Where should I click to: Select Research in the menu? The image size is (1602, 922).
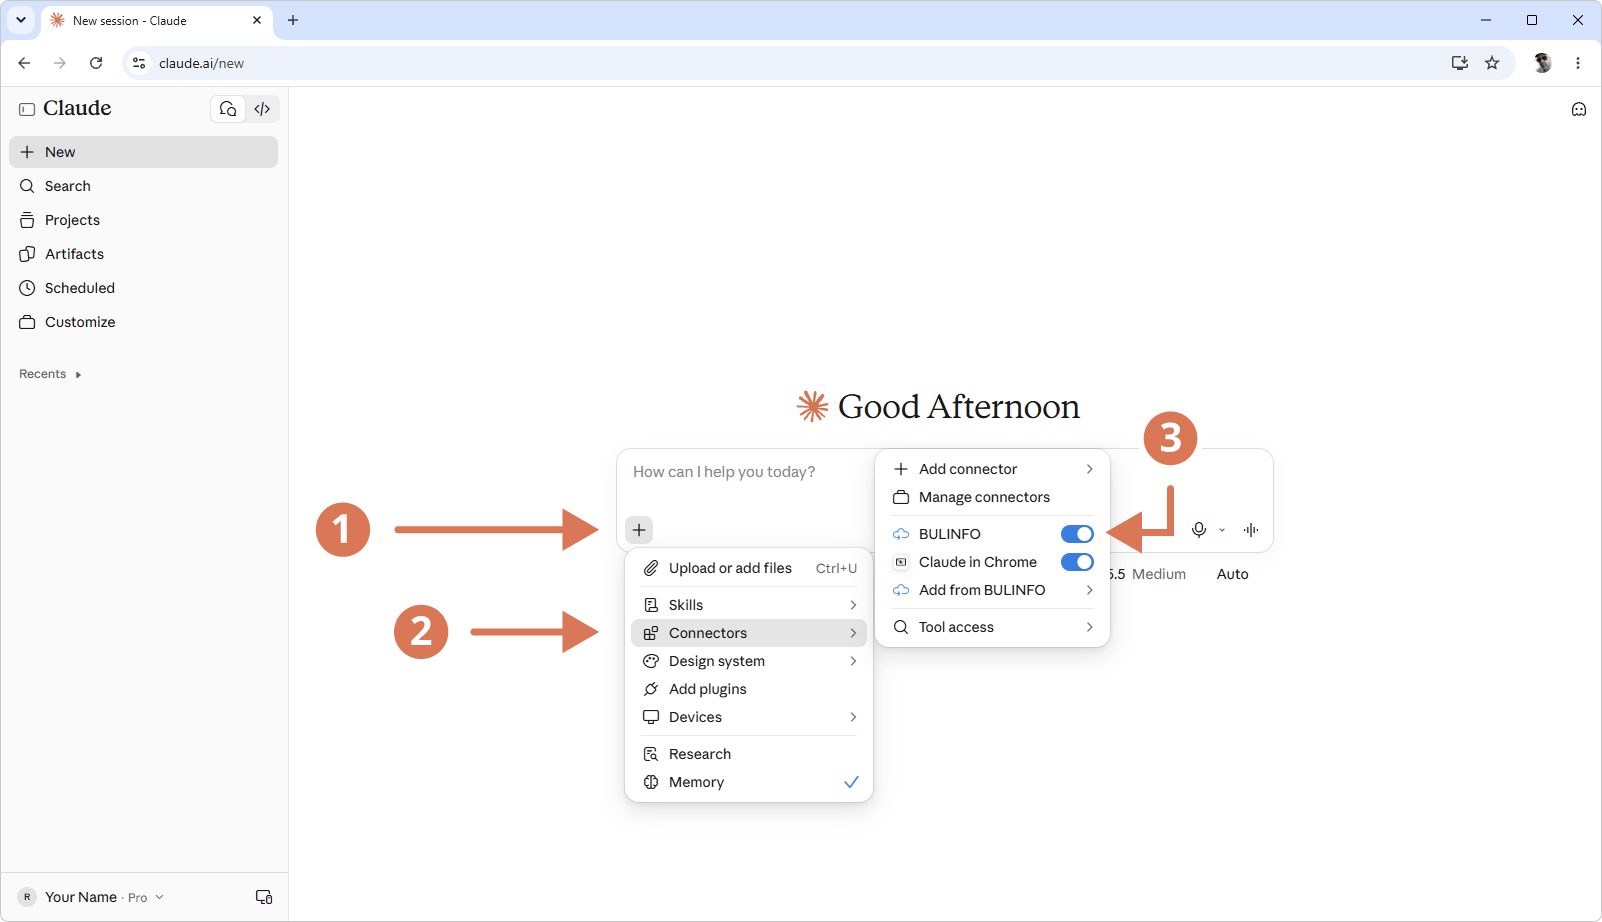point(749,754)
